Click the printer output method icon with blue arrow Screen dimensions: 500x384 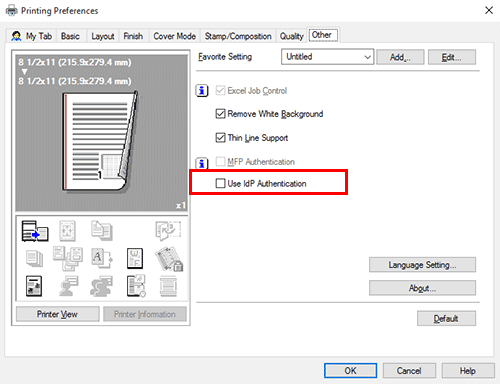(x=35, y=231)
